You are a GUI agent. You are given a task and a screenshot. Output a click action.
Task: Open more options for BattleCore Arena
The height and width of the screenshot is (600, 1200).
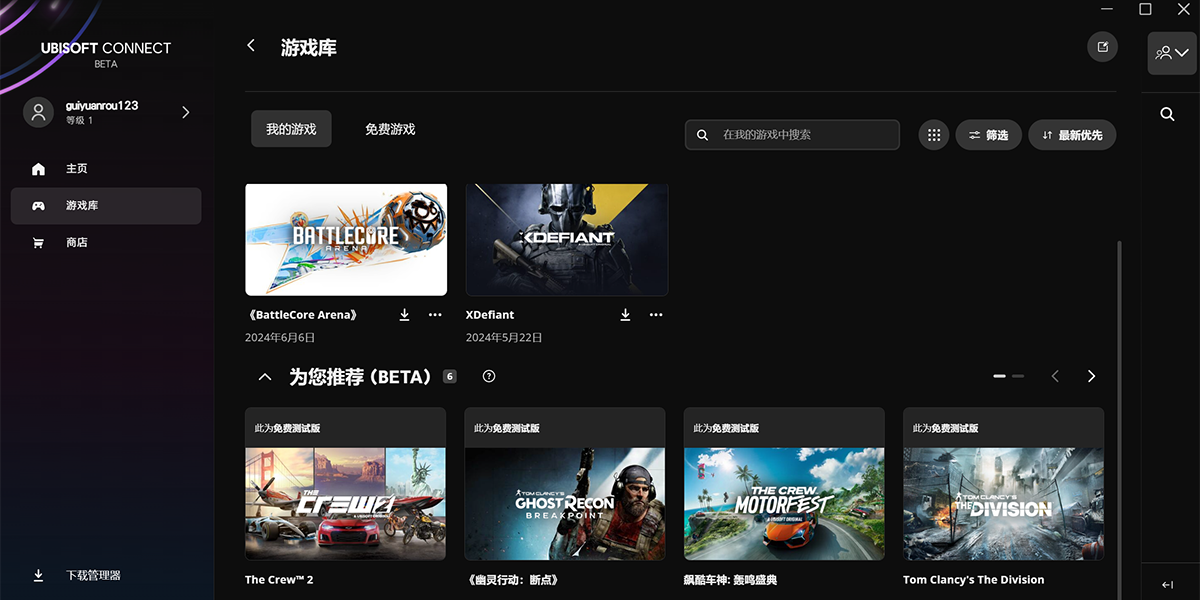(x=435, y=314)
